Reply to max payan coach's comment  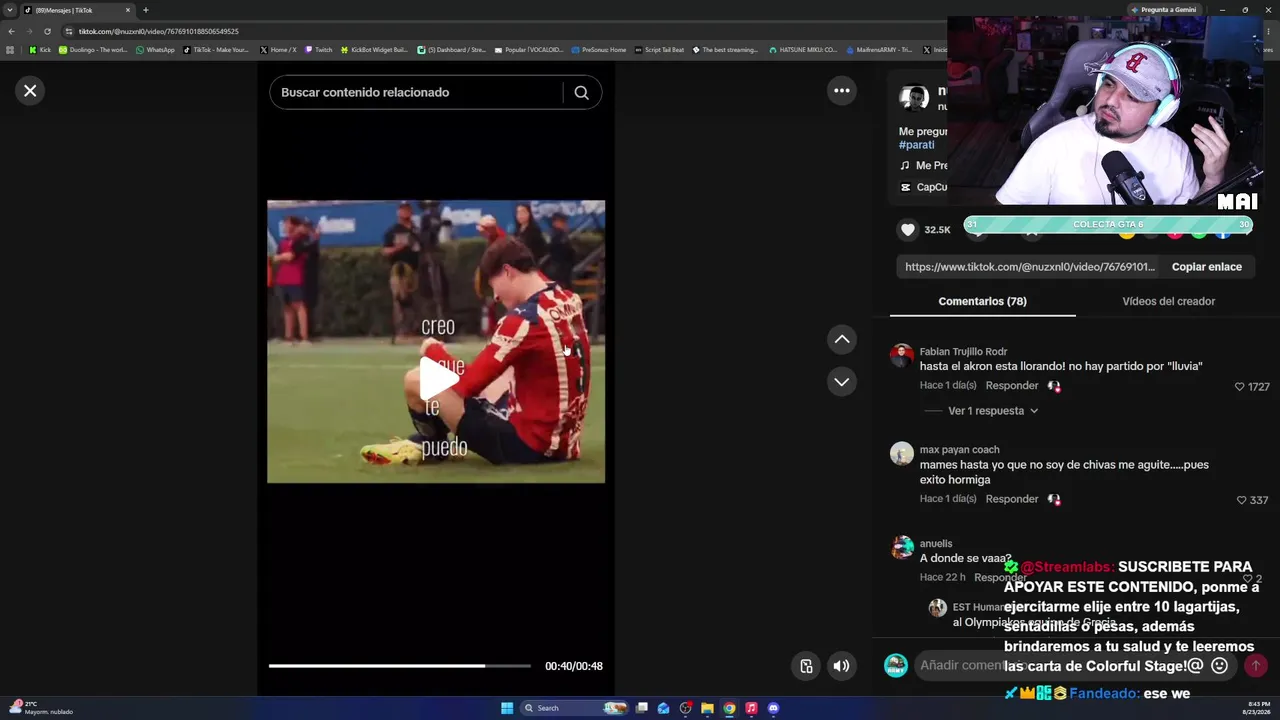[x=1012, y=499]
